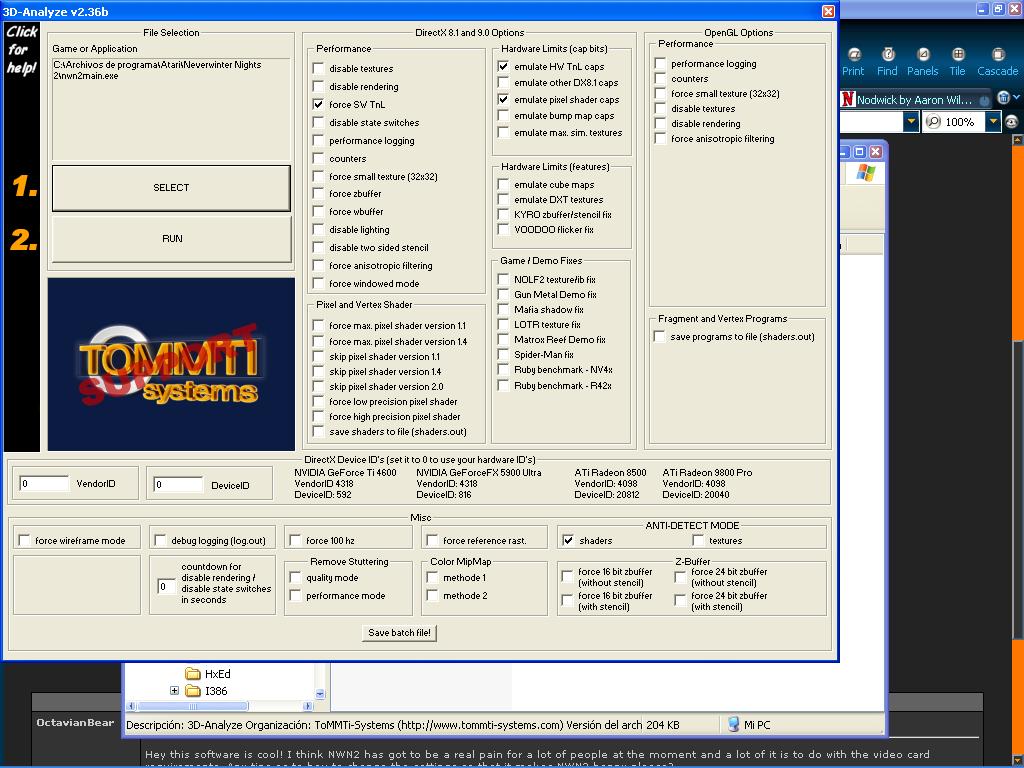
Task: Enable ANTI-DETECT MODE 'textures' checkbox
Action: (698, 540)
